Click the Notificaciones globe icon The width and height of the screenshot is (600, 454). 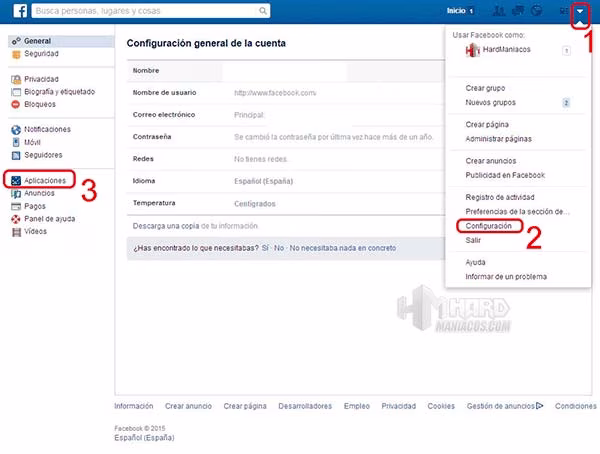point(16,130)
